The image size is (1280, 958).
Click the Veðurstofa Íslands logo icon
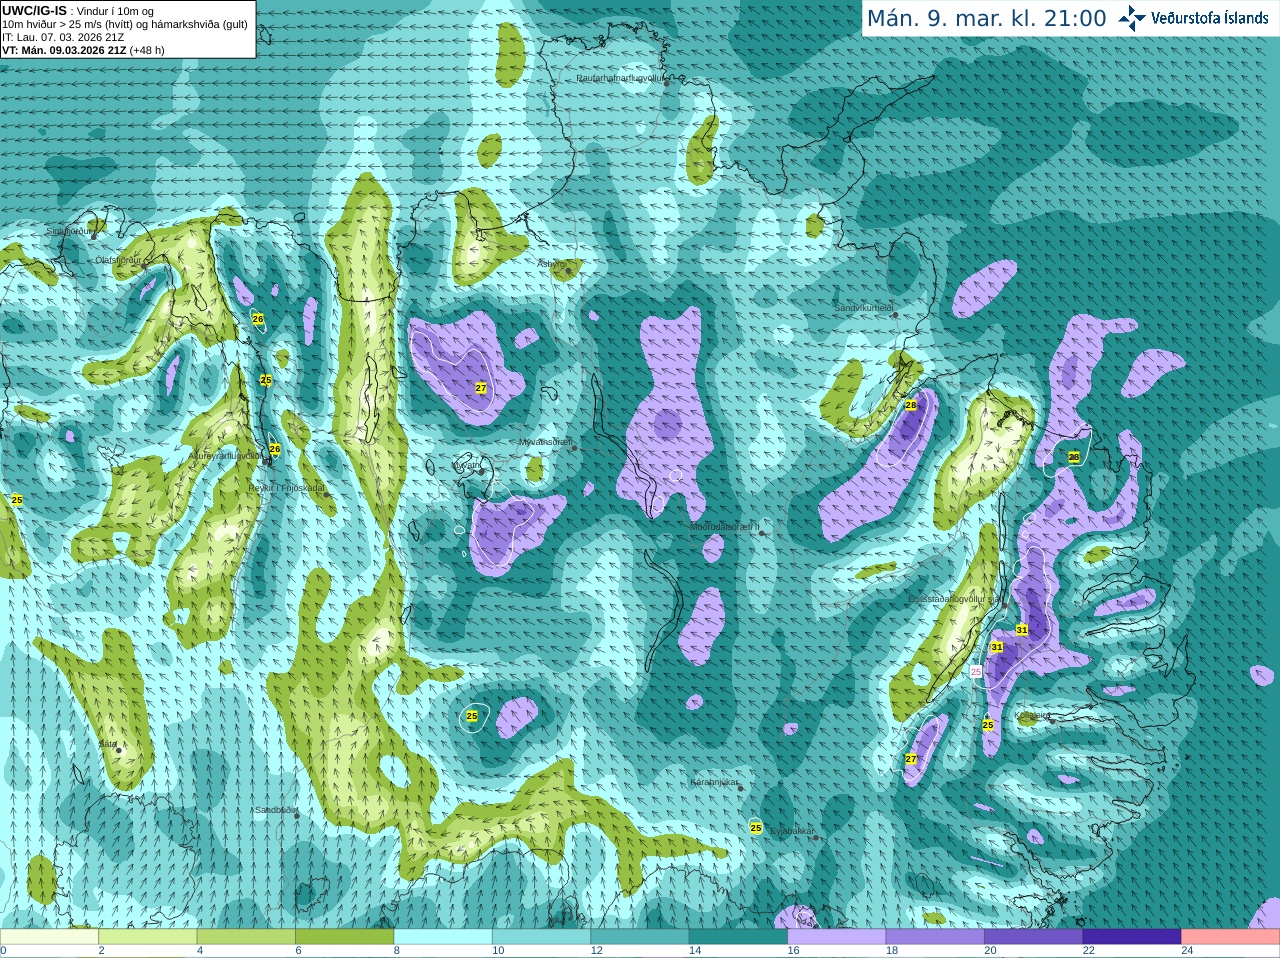click(x=1132, y=18)
